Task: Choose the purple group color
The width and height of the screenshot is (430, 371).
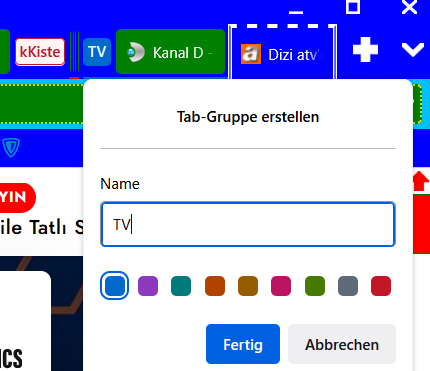Action: click(148, 286)
